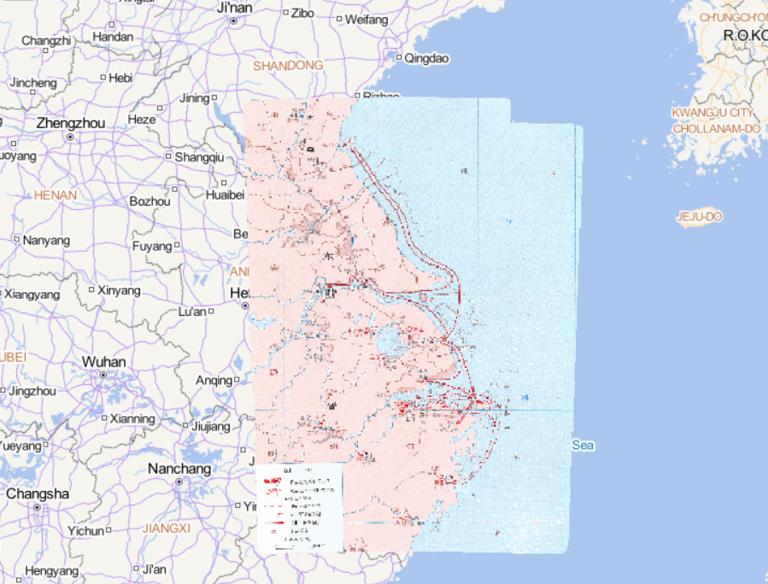Select the JEJU-DO island label
The image size is (768, 584).
(x=699, y=217)
